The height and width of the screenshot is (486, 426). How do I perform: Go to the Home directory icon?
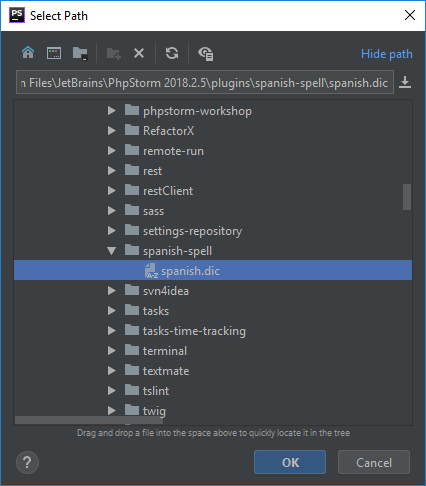(x=28, y=53)
